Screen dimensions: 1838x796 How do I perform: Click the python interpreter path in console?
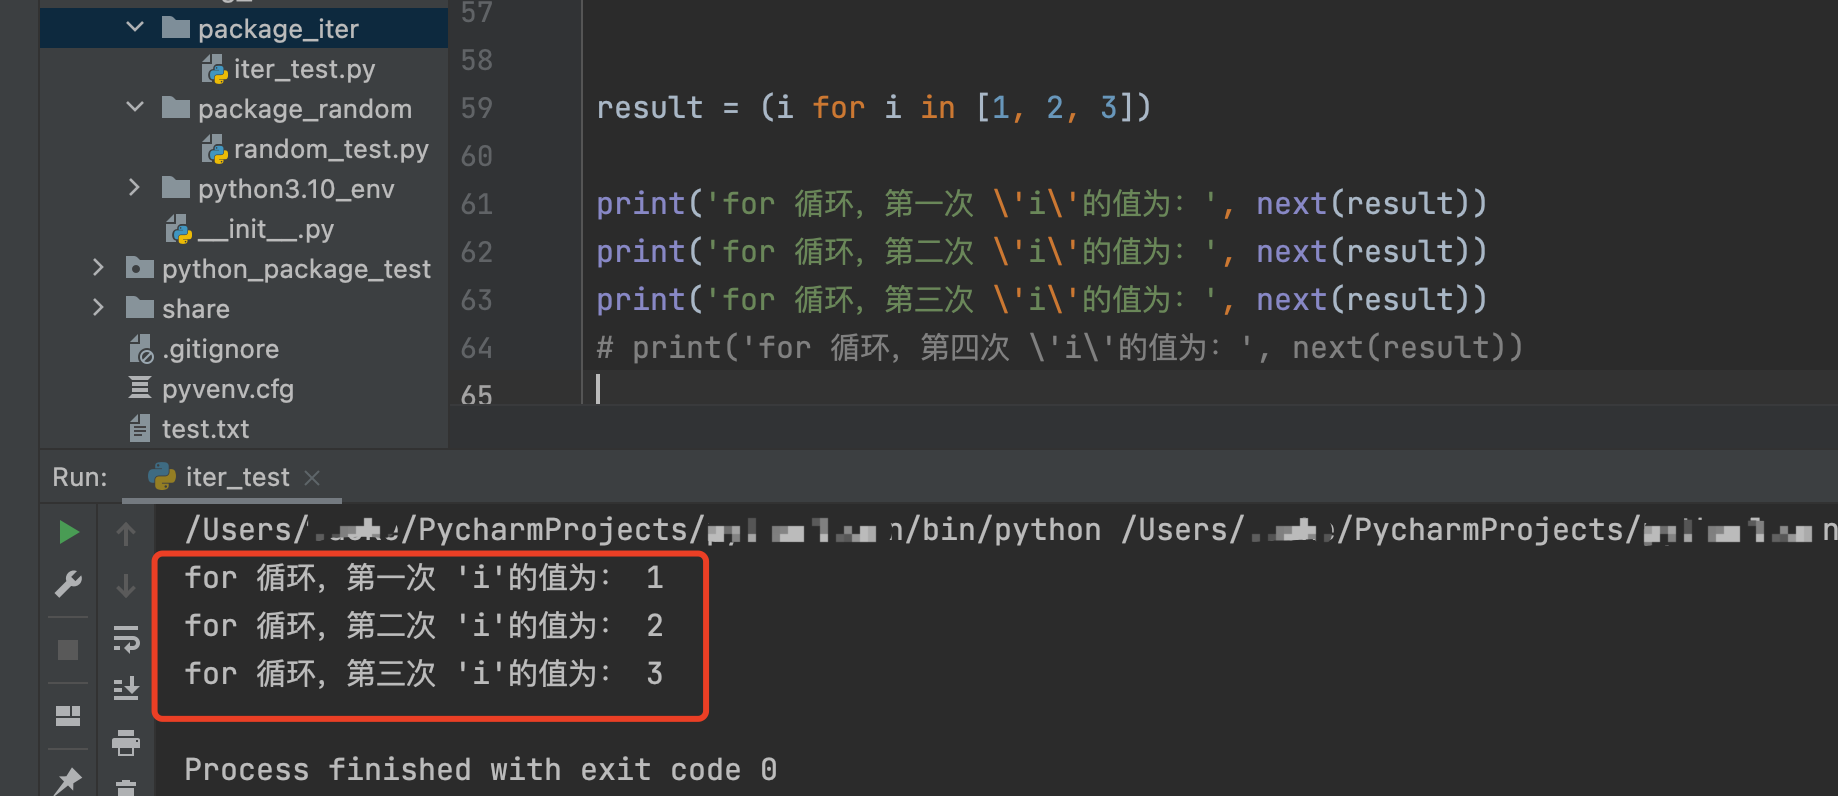pos(643,529)
